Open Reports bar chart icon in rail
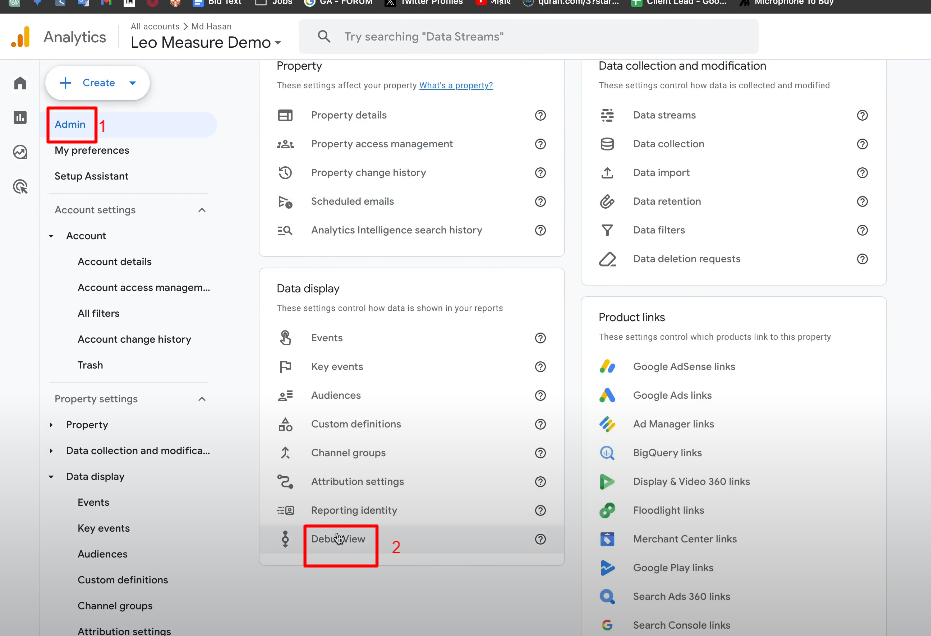This screenshot has height=636, width=931. point(20,118)
